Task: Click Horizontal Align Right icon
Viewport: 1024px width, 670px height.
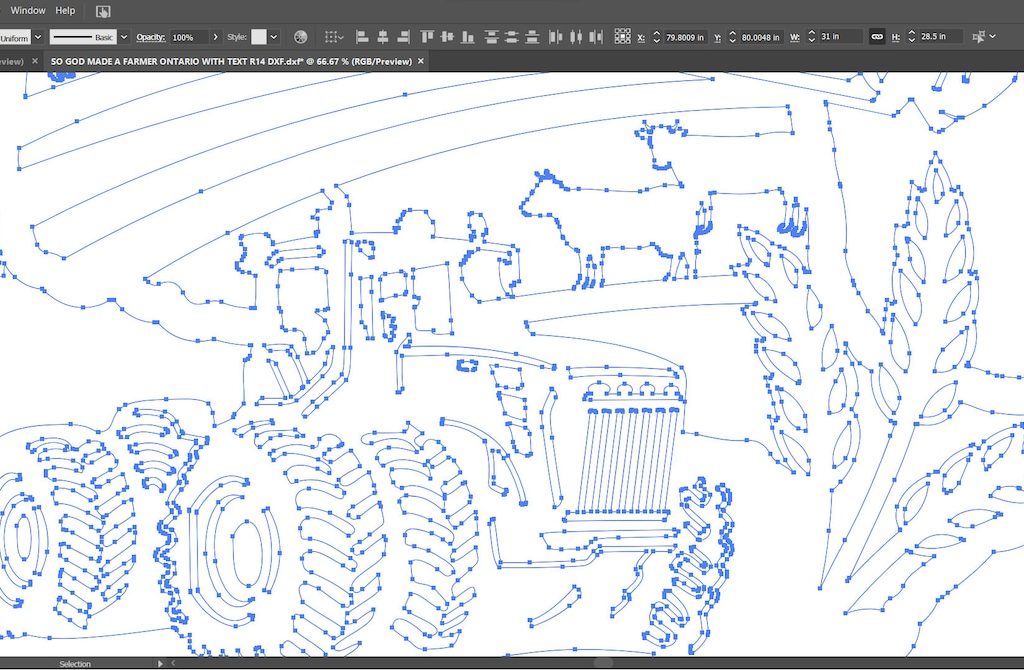Action: (x=403, y=37)
